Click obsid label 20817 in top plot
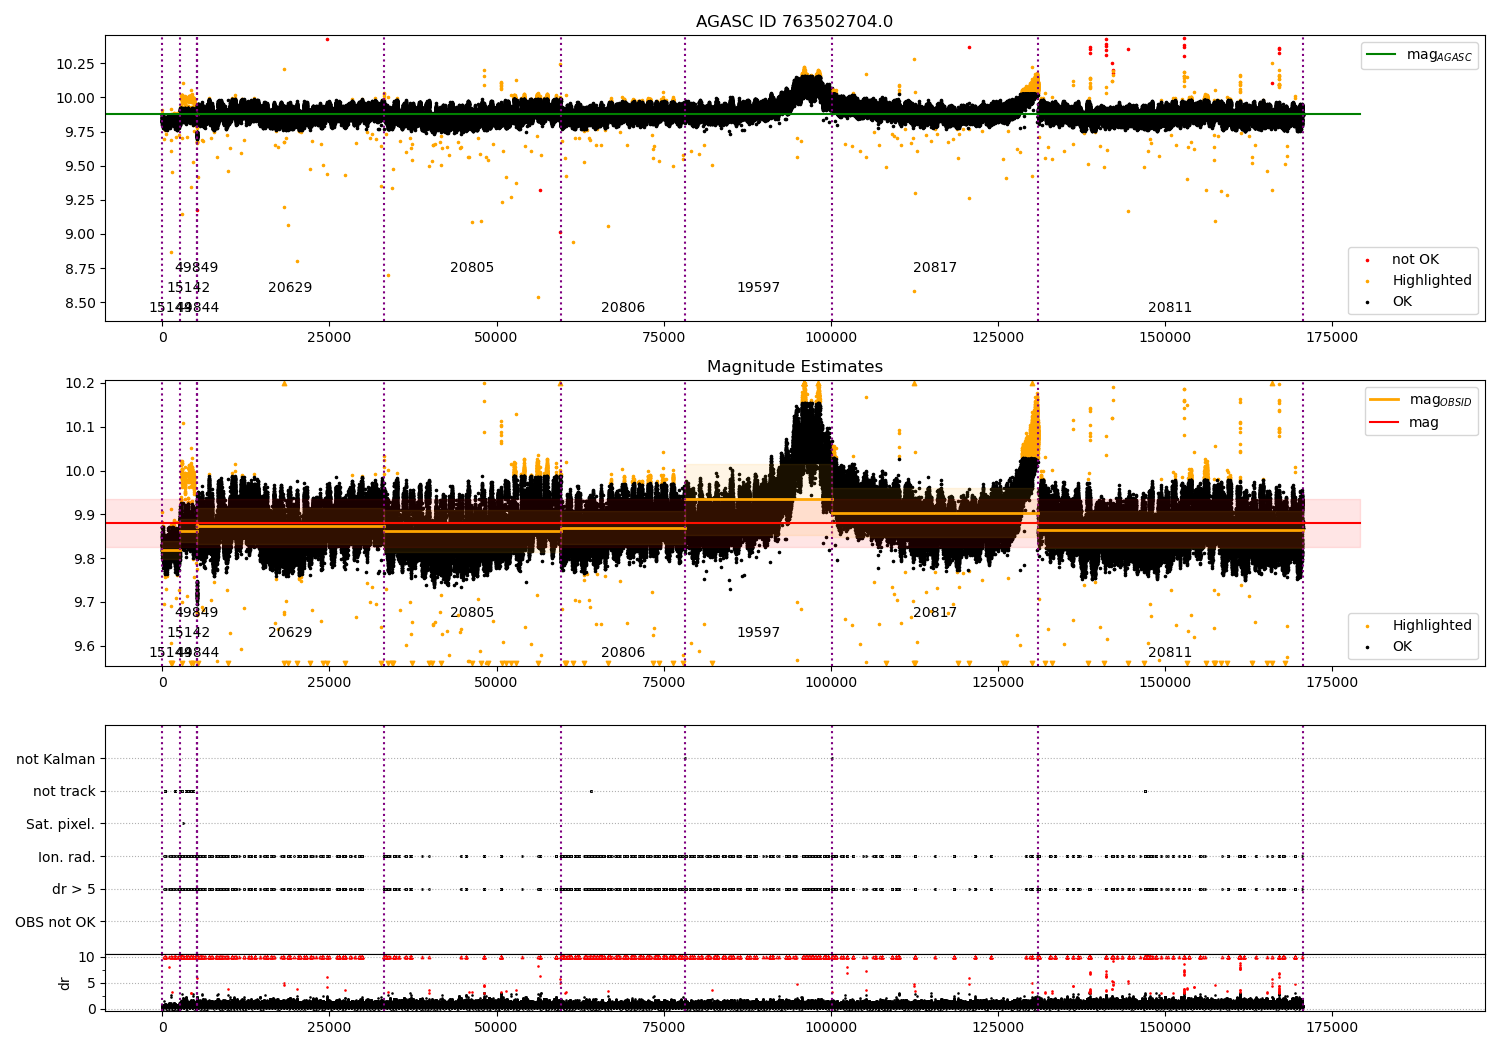 (935, 268)
